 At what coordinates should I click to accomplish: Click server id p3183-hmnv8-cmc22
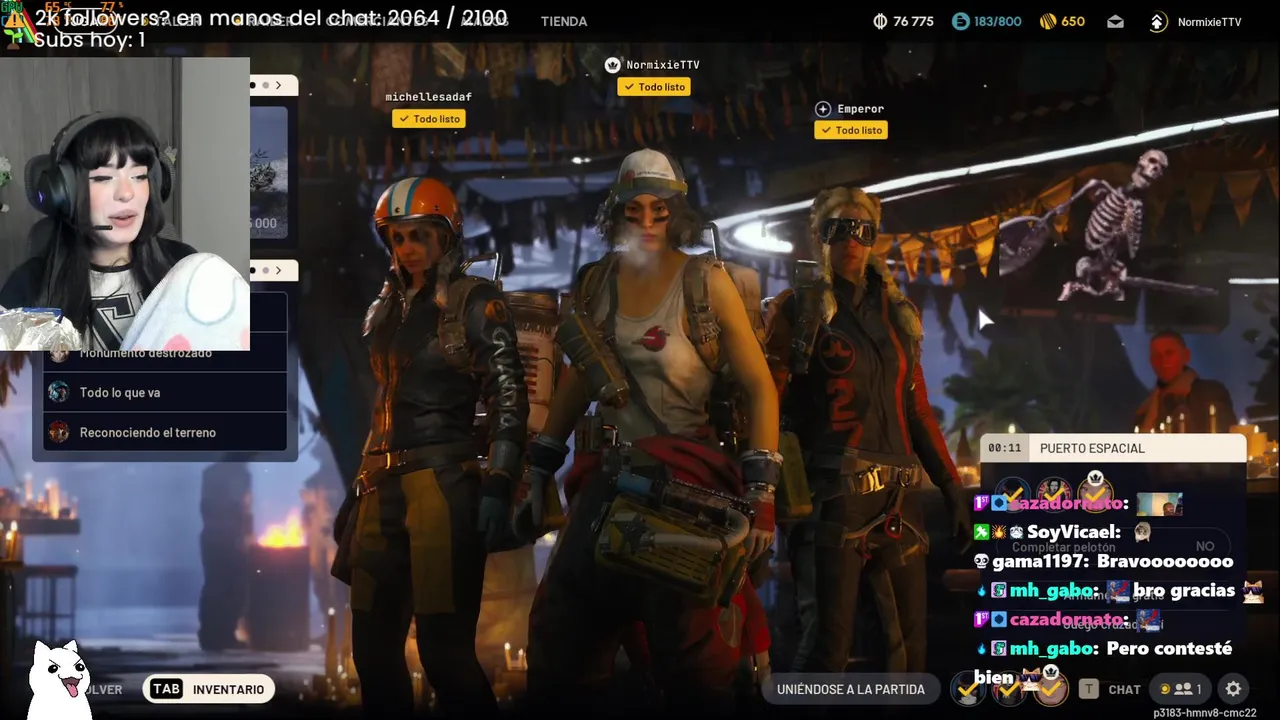pos(1204,713)
